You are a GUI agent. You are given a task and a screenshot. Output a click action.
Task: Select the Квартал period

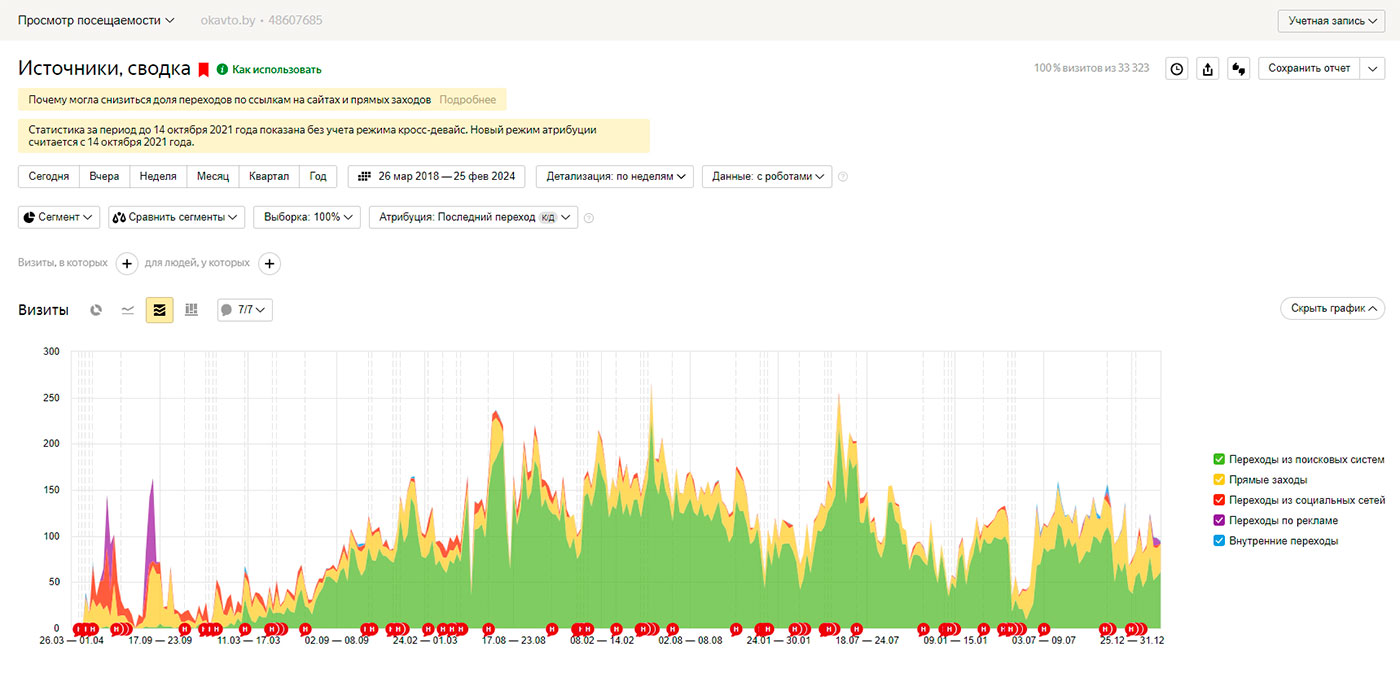click(269, 176)
